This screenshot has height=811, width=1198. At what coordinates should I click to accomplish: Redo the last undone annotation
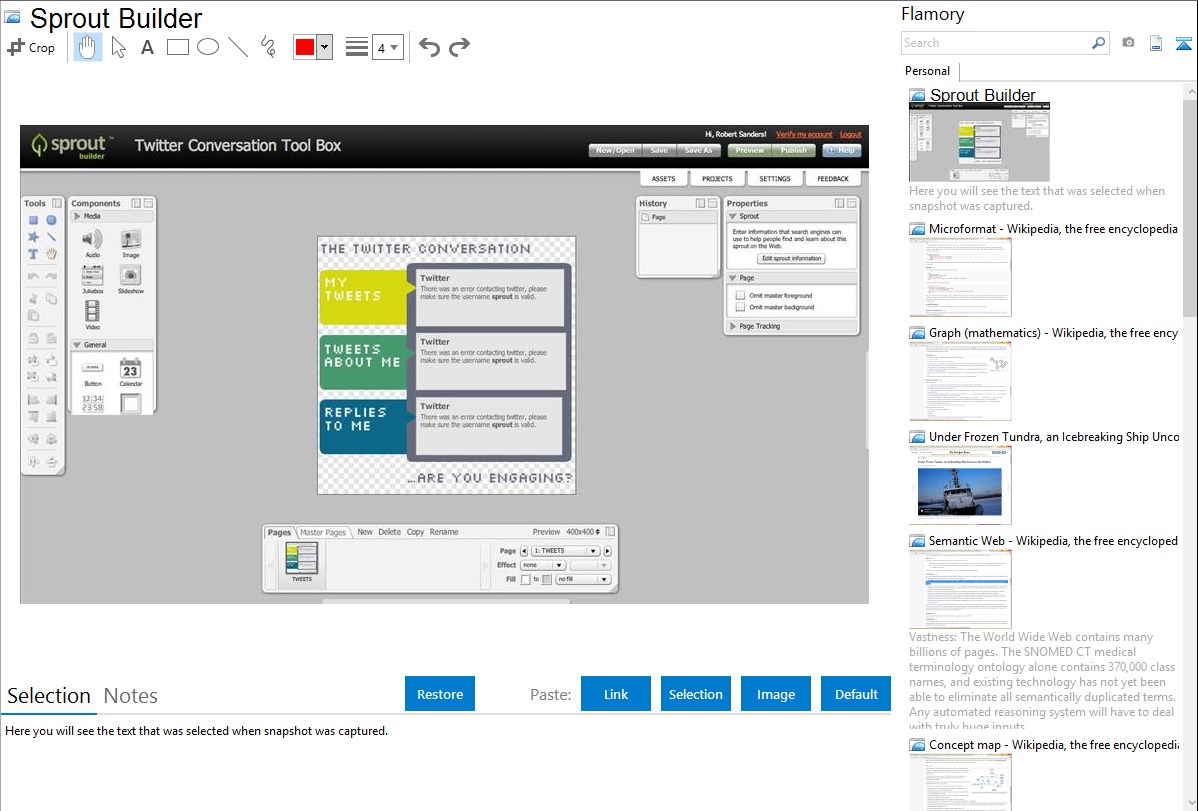tap(459, 47)
